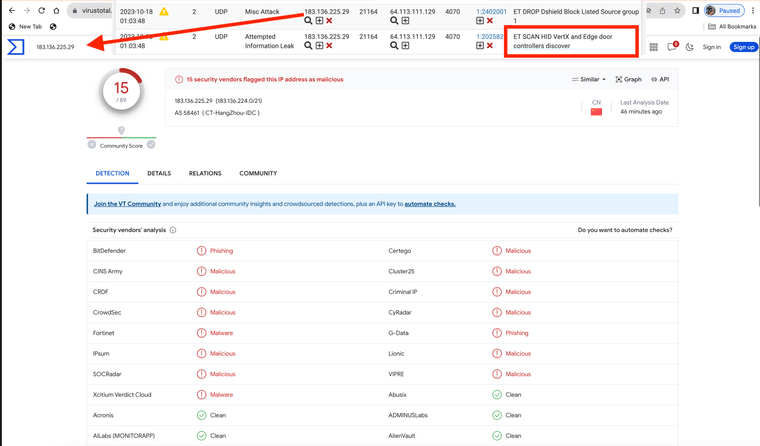Image resolution: width=760 pixels, height=446 pixels.
Task: Open the Chrome three-dot menu
Action: click(x=753, y=10)
